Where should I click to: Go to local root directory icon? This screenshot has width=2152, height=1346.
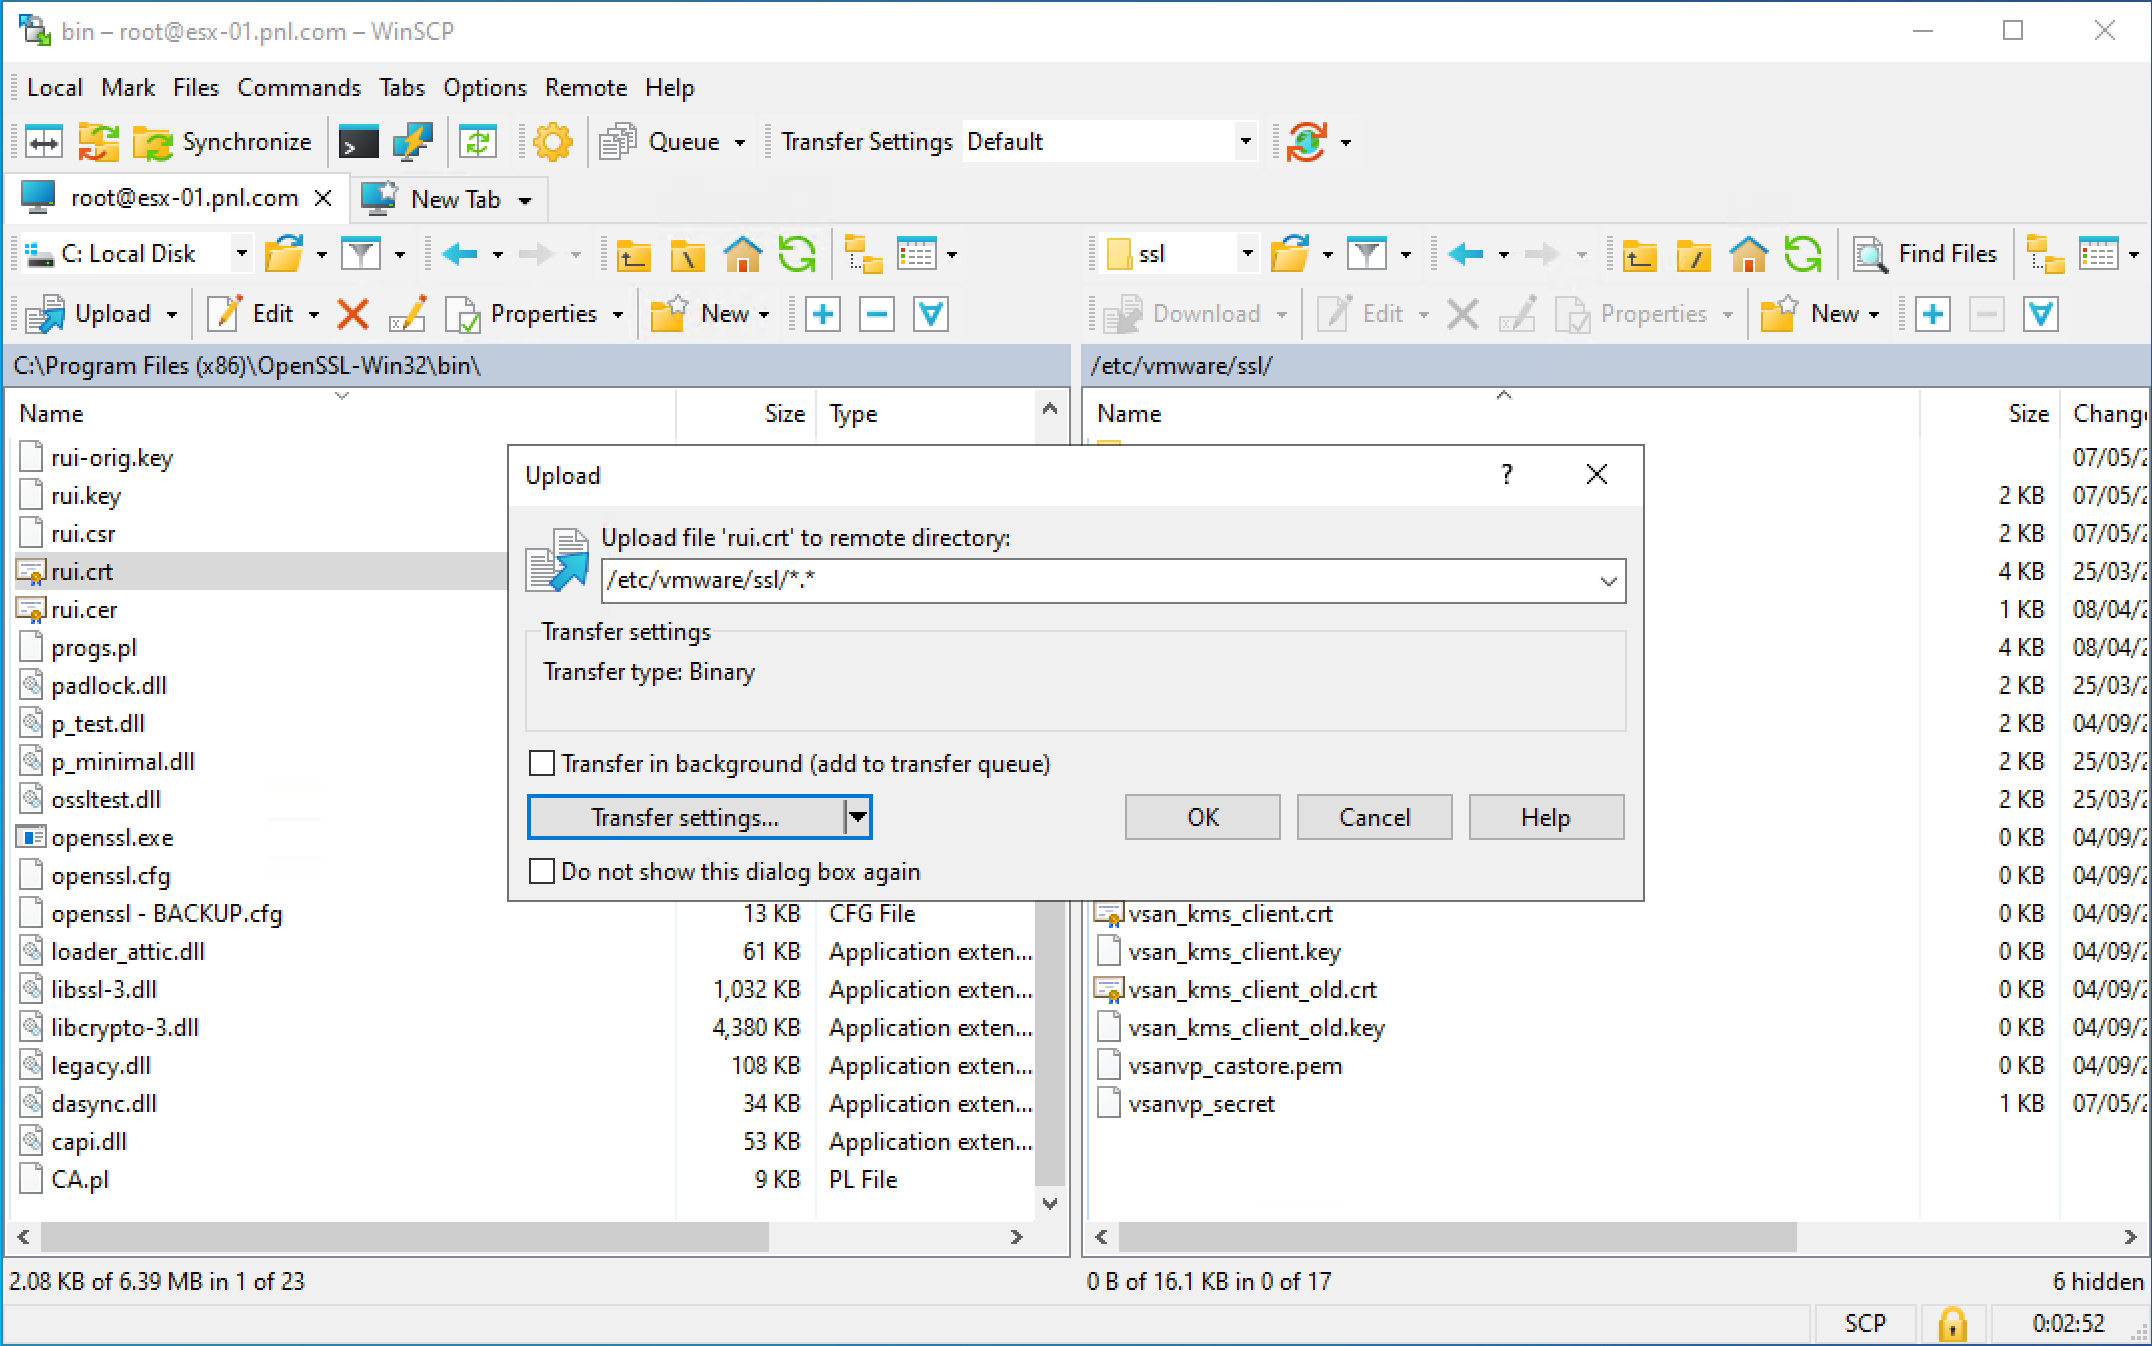click(x=688, y=254)
